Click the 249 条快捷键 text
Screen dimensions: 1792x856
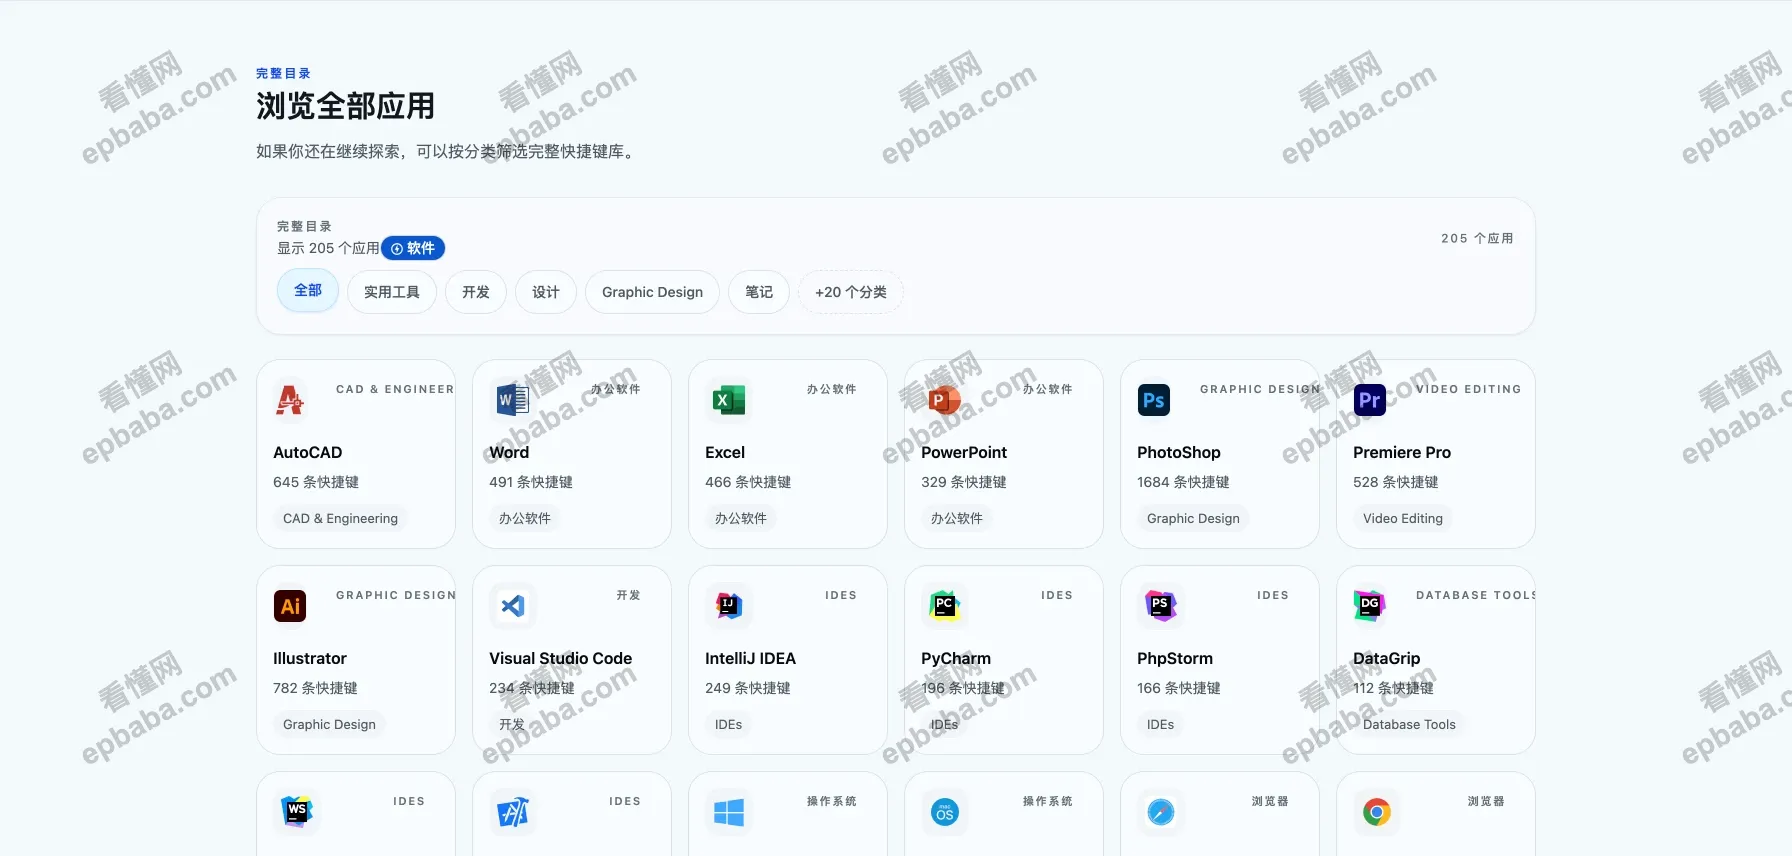tap(748, 688)
